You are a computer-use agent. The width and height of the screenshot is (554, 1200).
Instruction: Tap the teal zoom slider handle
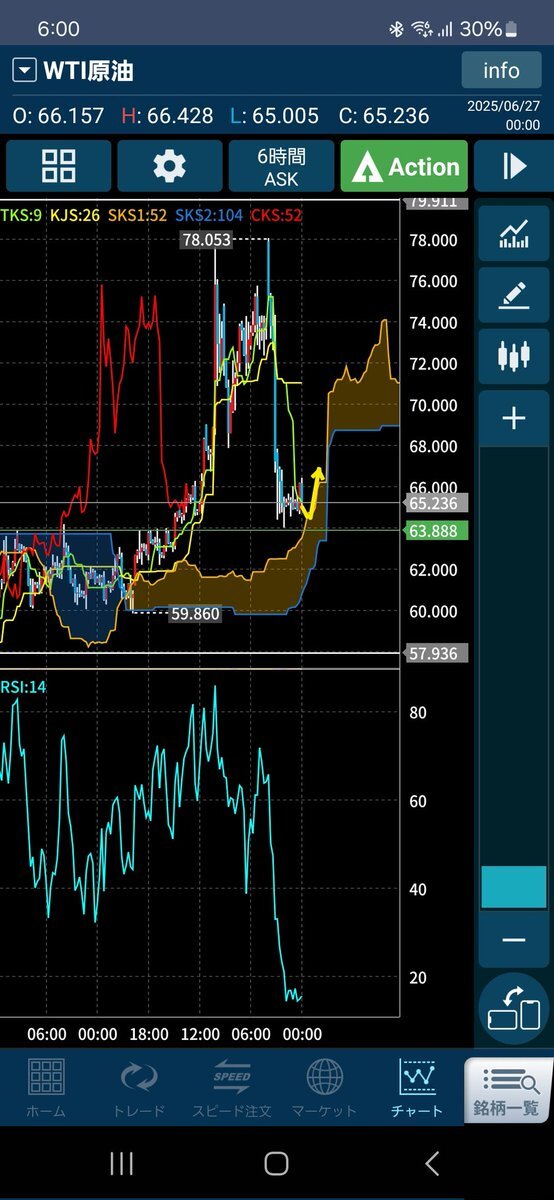pyautogui.click(x=514, y=887)
